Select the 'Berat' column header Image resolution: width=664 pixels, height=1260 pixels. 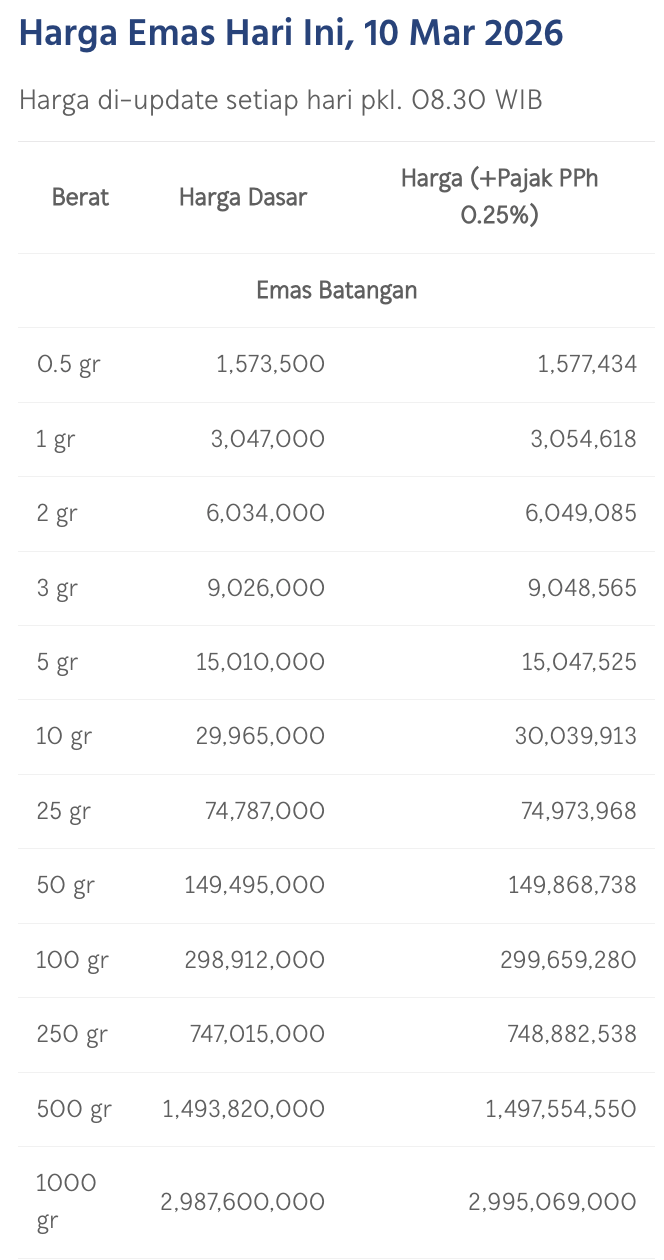tap(80, 197)
